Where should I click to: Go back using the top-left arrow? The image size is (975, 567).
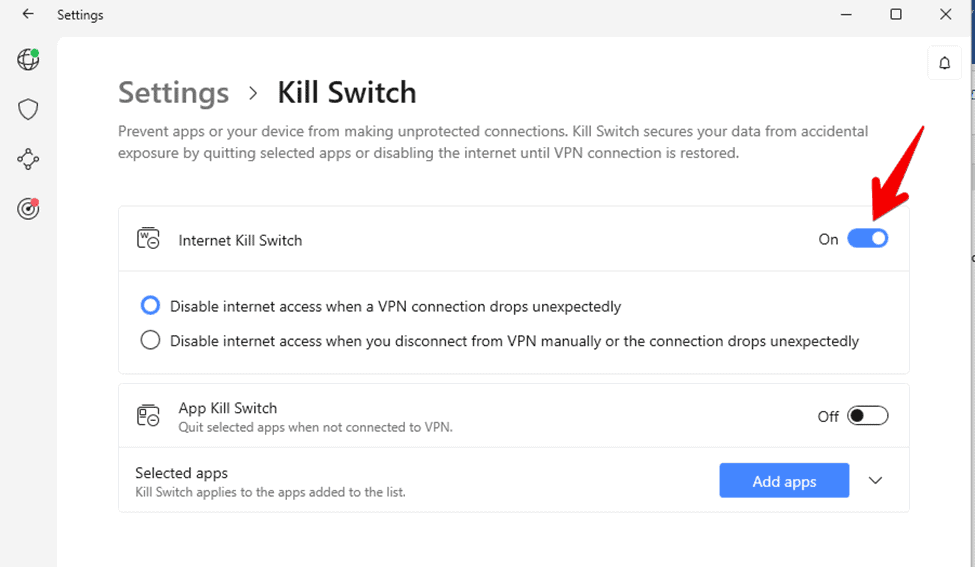28,14
